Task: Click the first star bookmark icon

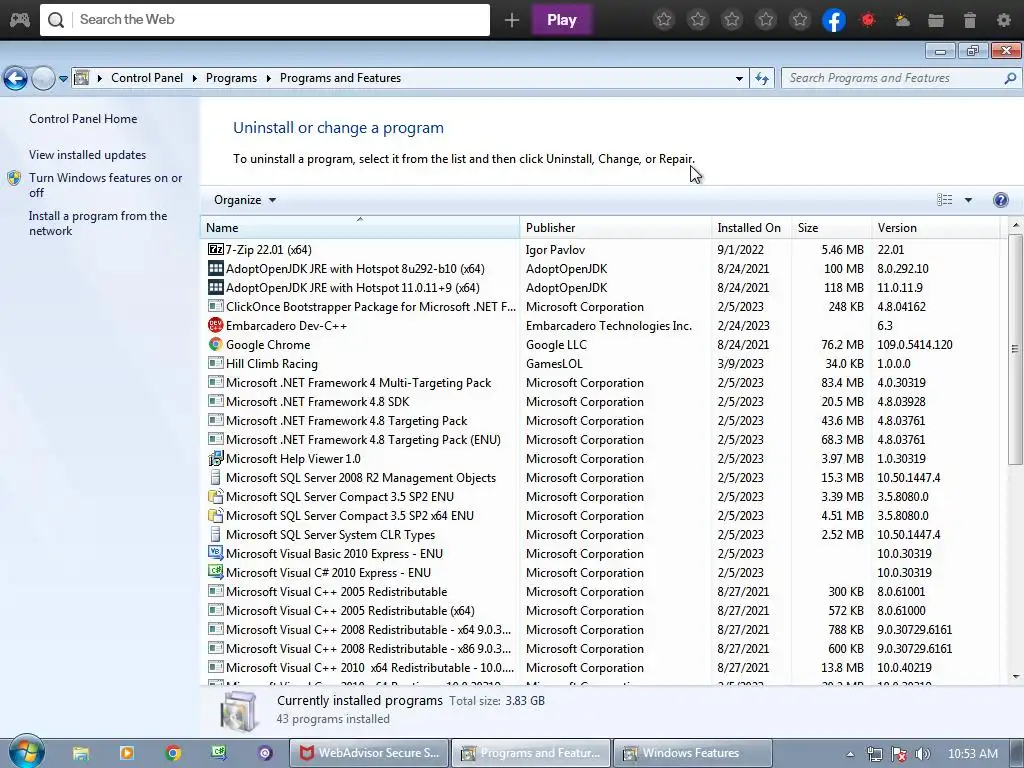Action: coord(664,20)
